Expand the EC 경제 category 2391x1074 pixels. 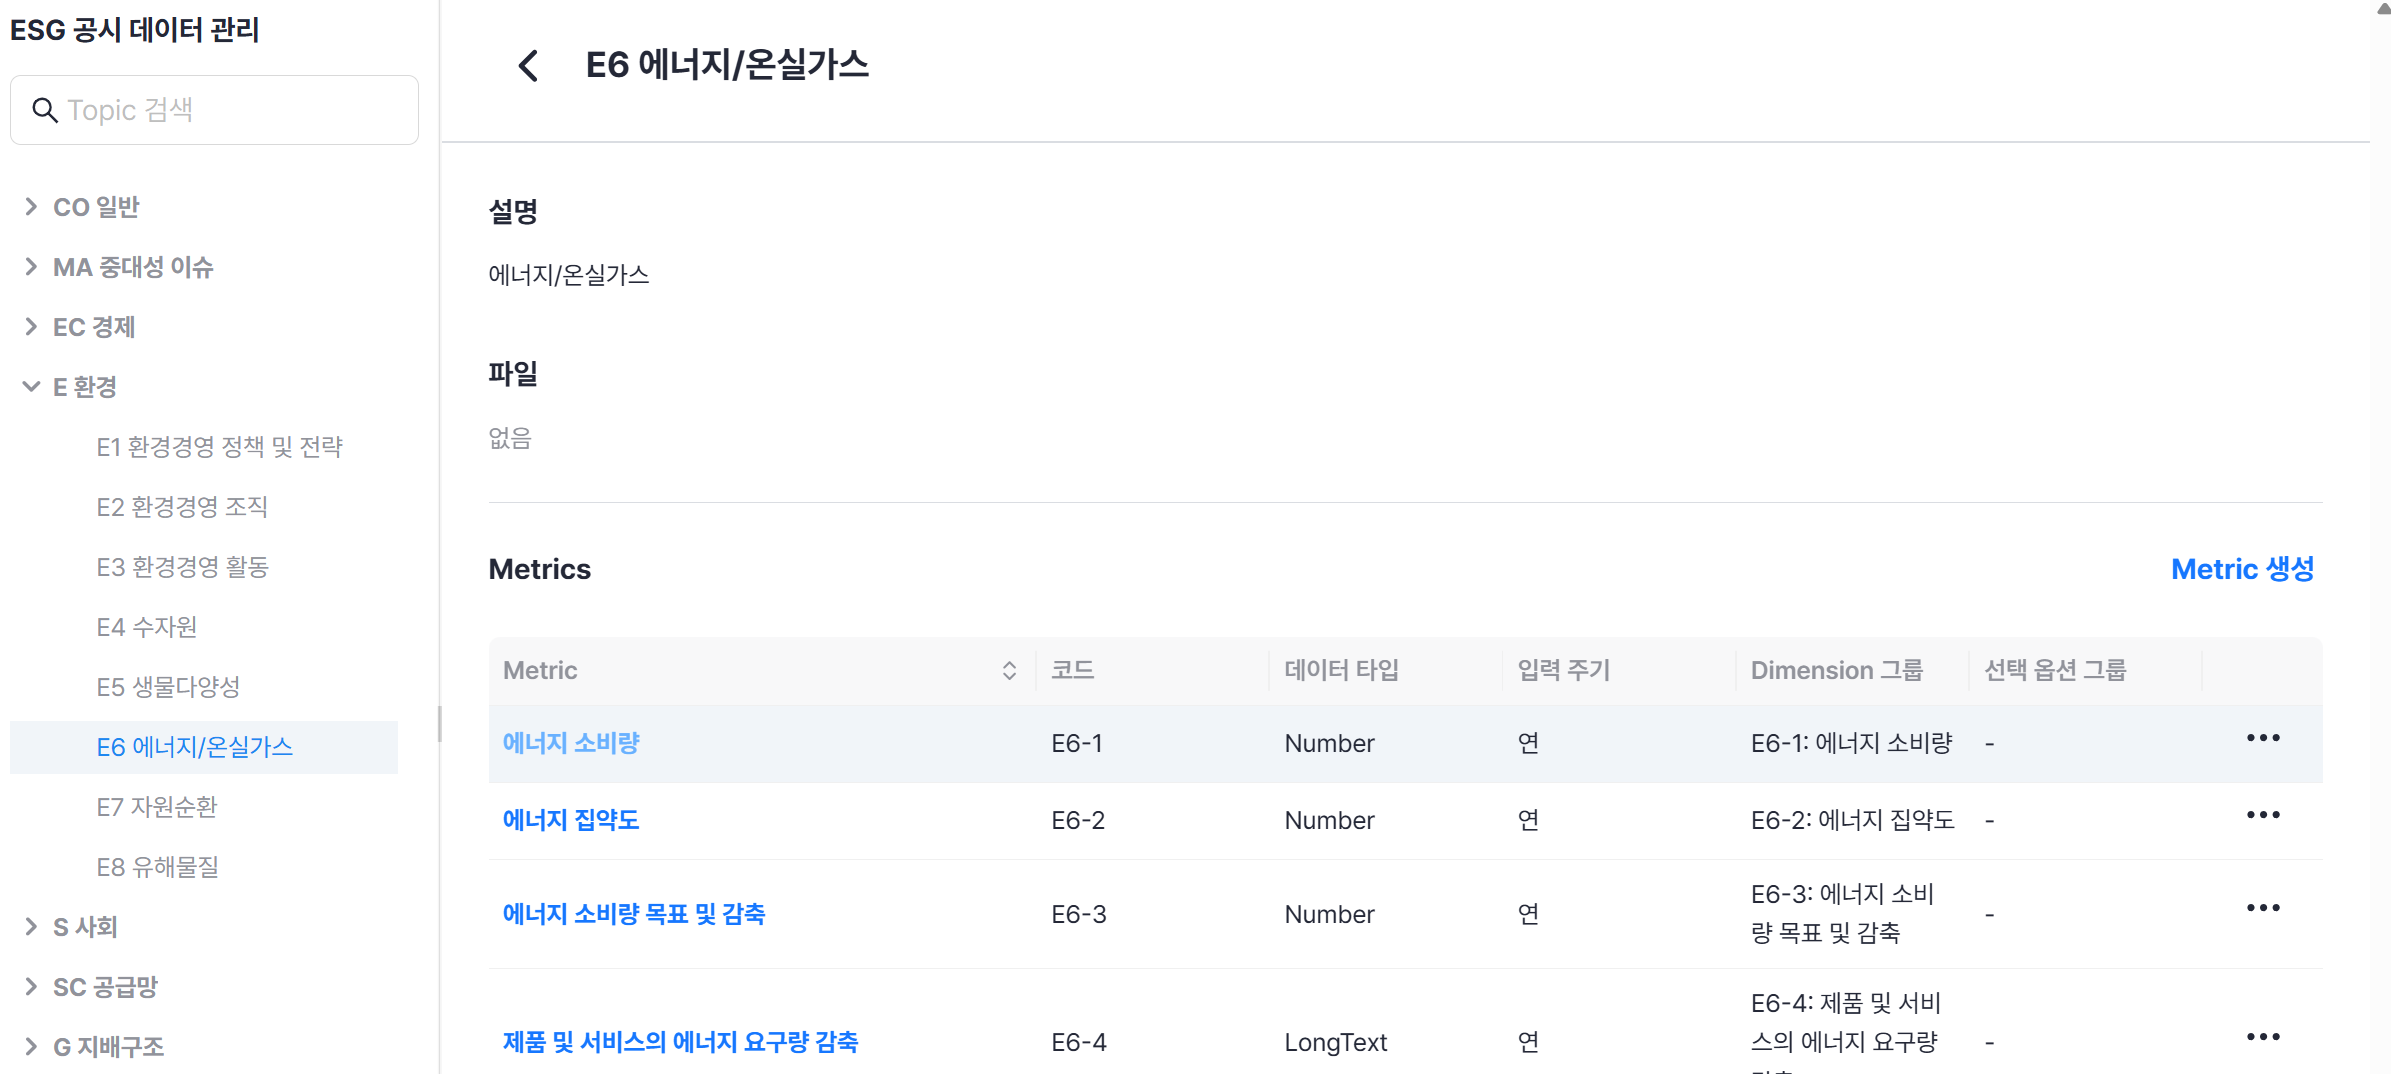pyautogui.click(x=31, y=327)
